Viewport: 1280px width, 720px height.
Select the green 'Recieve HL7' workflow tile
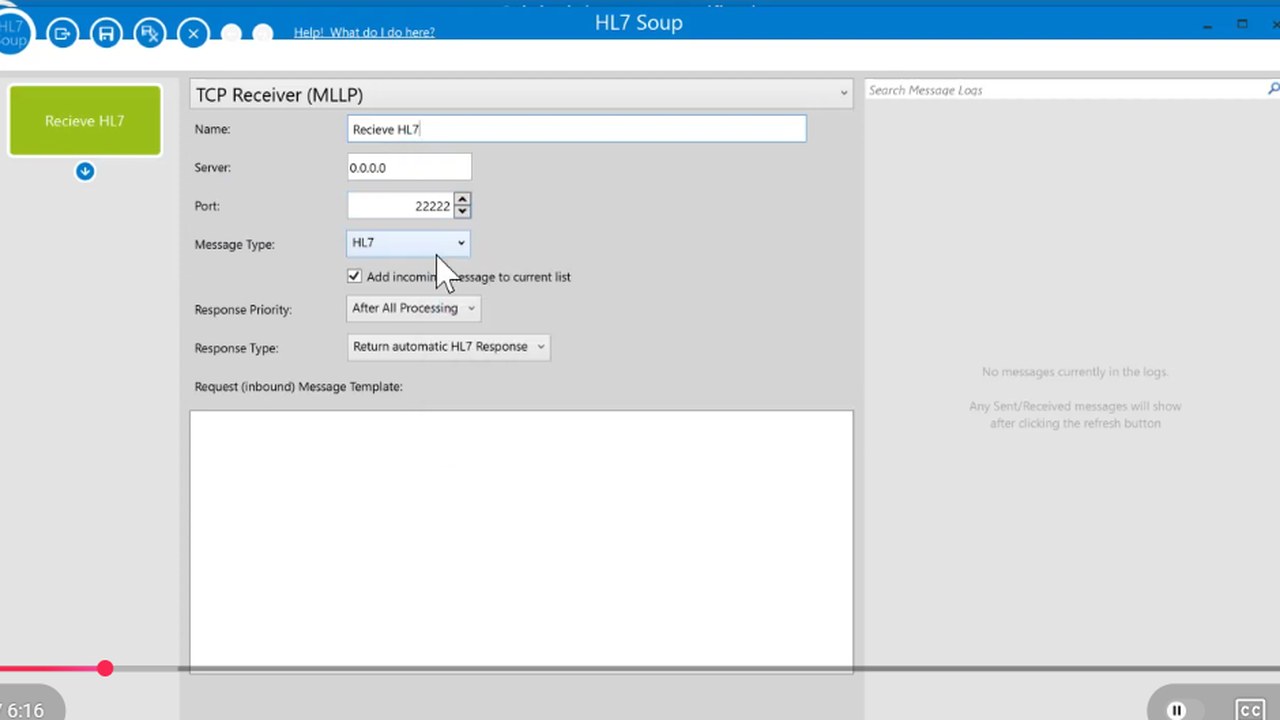click(85, 120)
